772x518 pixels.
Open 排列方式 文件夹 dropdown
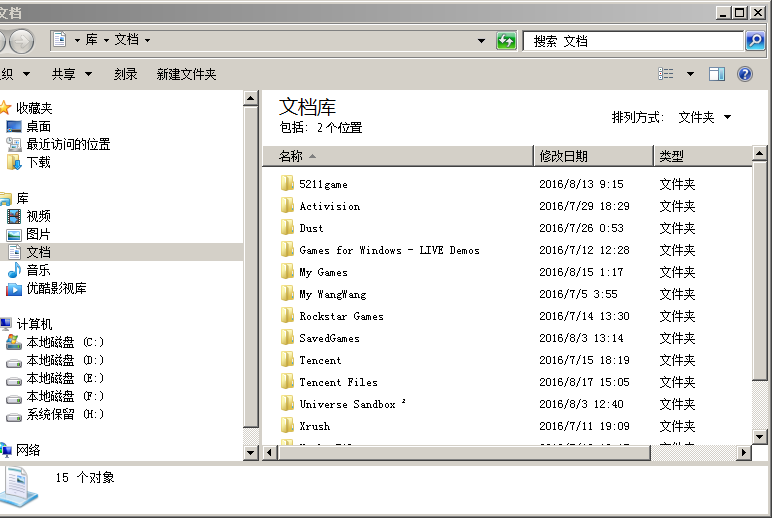pyautogui.click(x=705, y=117)
